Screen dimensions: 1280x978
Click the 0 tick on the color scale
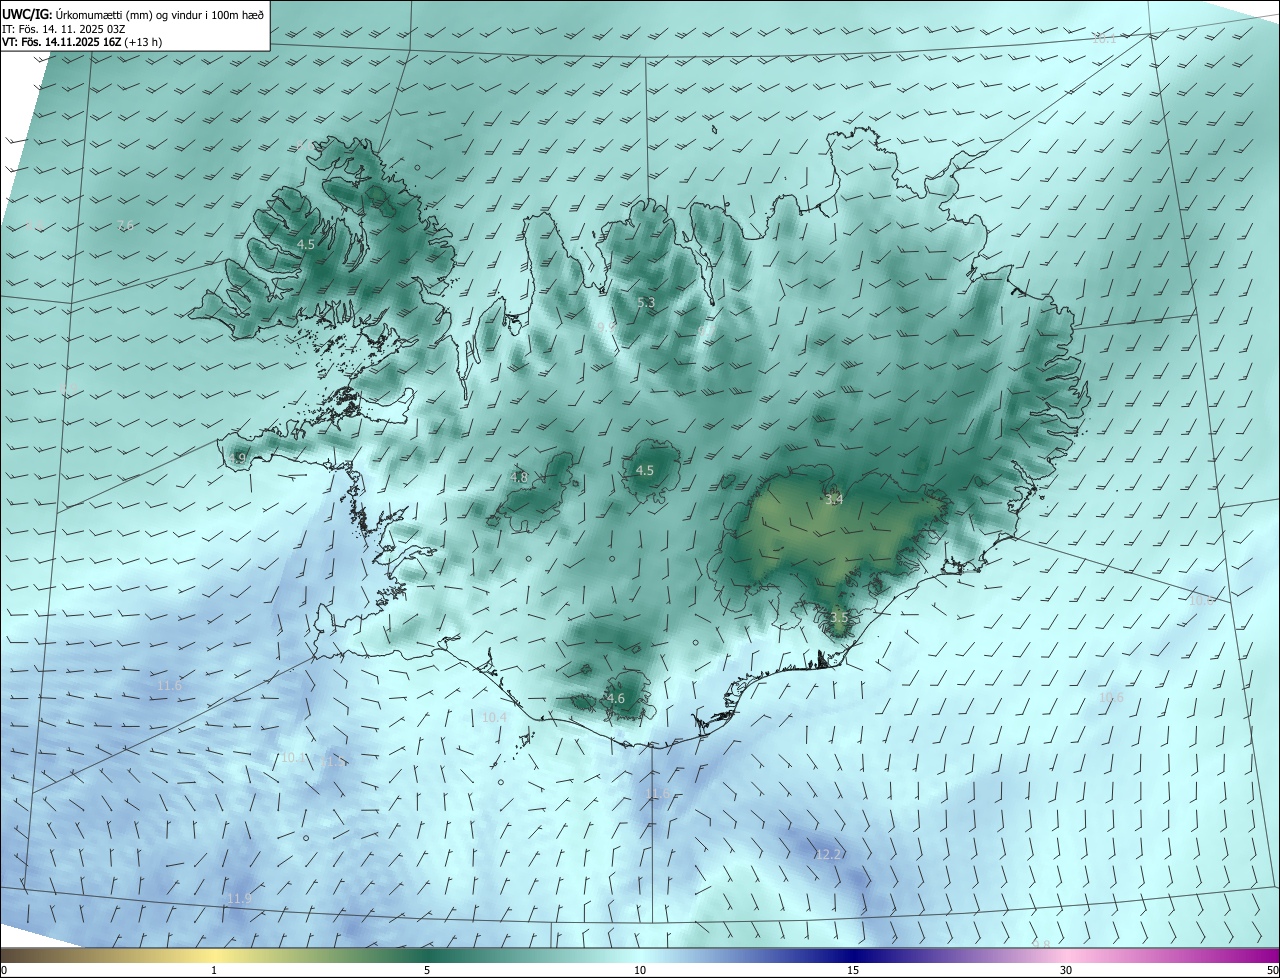[x=4, y=970]
